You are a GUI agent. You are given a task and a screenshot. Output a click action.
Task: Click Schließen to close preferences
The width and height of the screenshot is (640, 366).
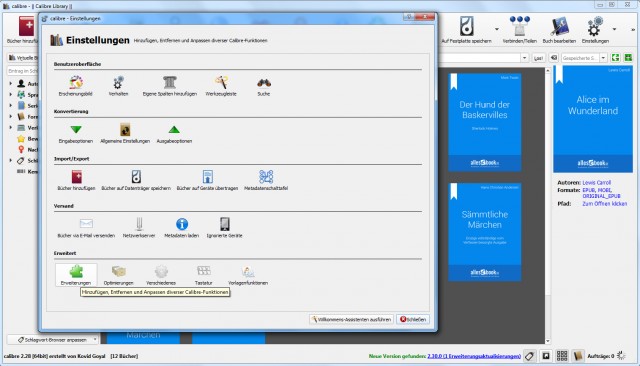pos(413,319)
